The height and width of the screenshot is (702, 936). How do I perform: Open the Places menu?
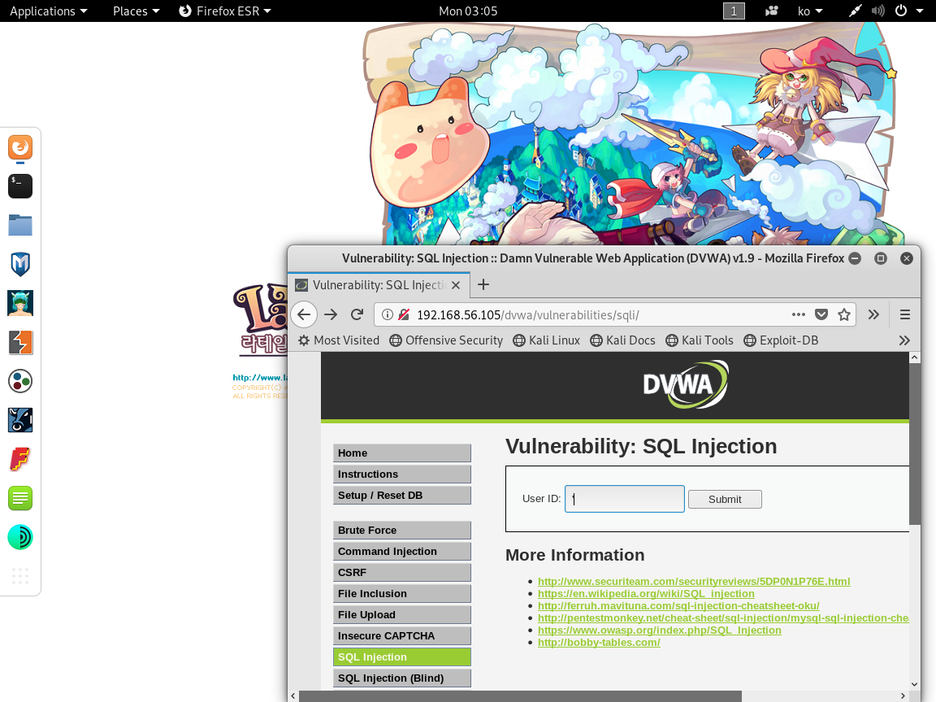136,11
